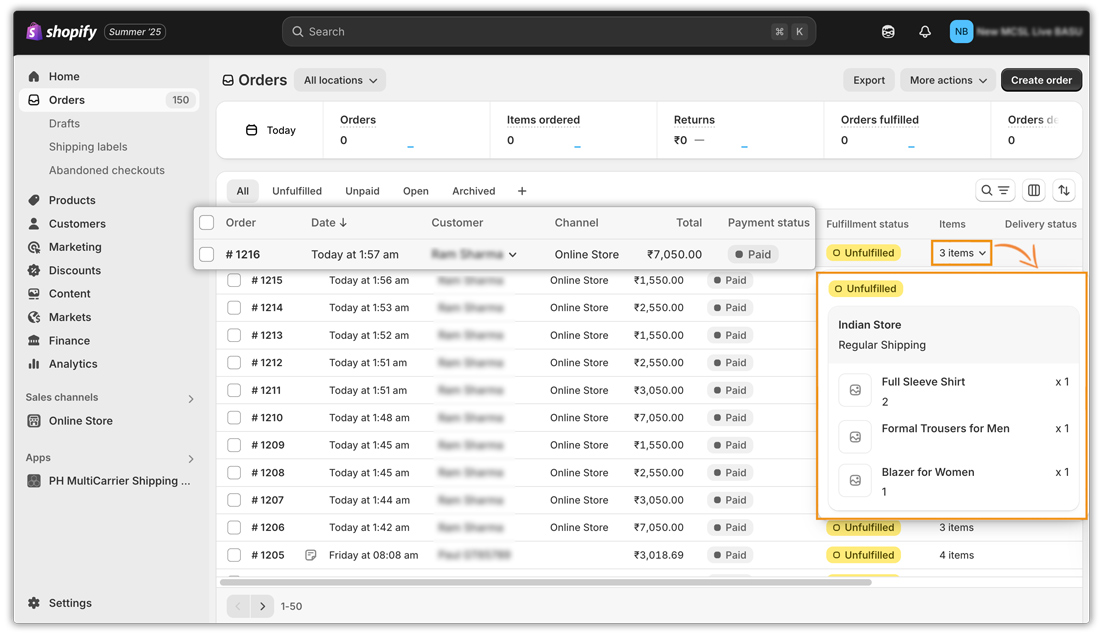Expand customer dropdown on order #1216
Viewport: 1100px width, 634px height.
click(513, 255)
